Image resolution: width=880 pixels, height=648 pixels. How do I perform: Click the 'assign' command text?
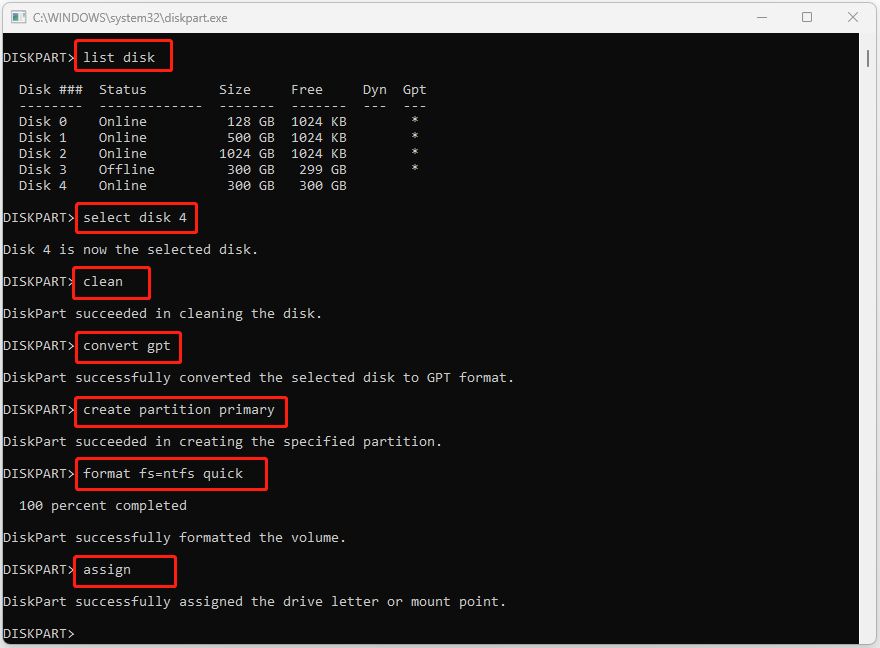[x=107, y=570]
